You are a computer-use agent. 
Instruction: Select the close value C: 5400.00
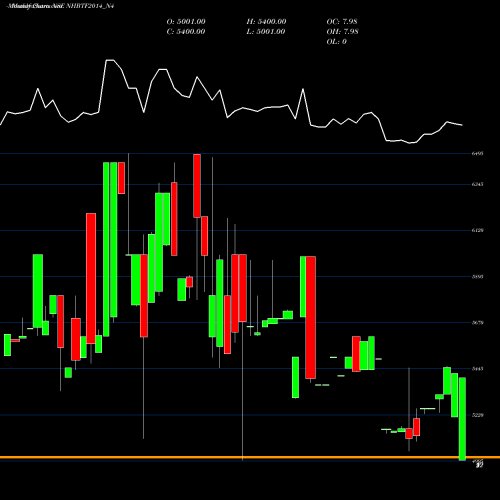tap(186, 31)
